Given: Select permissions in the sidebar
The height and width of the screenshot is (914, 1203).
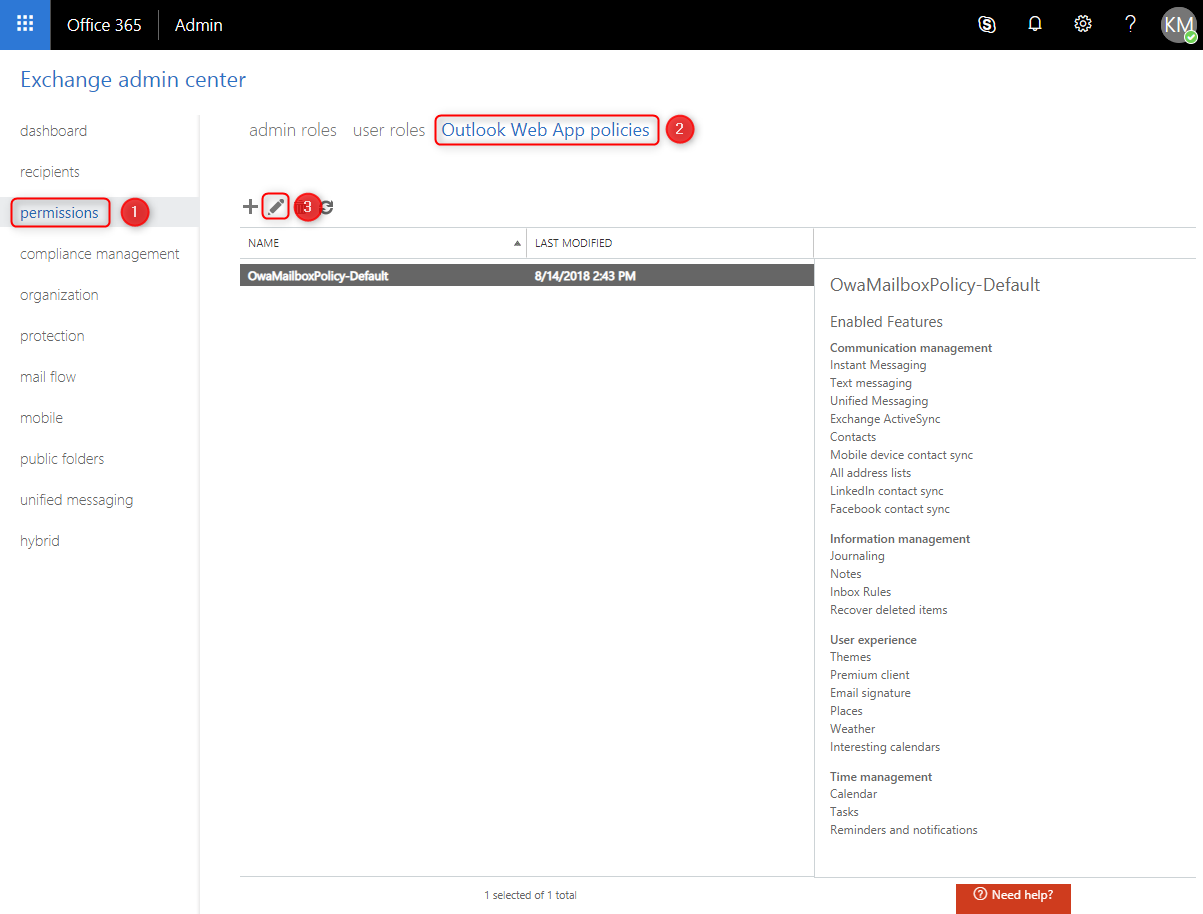Looking at the screenshot, I should 59,213.
